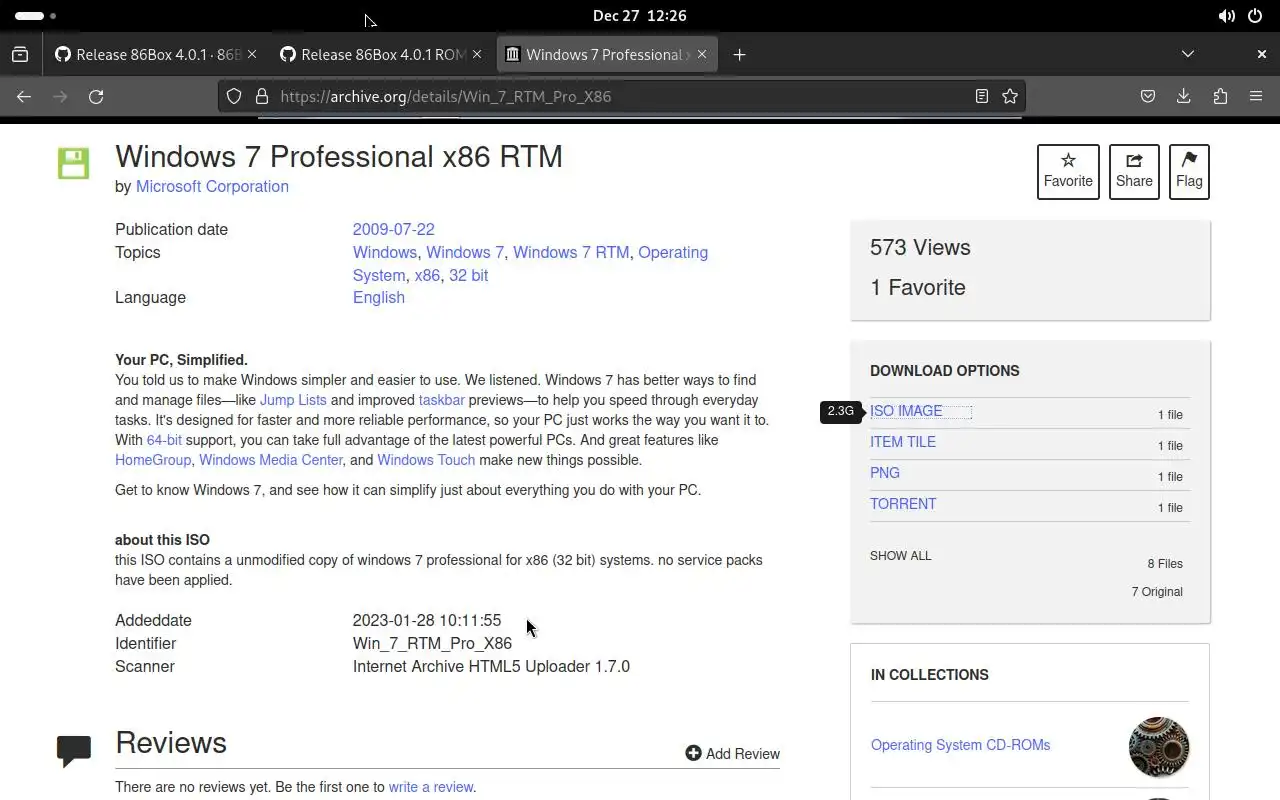The width and height of the screenshot is (1280, 800).
Task: Open publication date 2009-07-22 link
Action: 393,230
